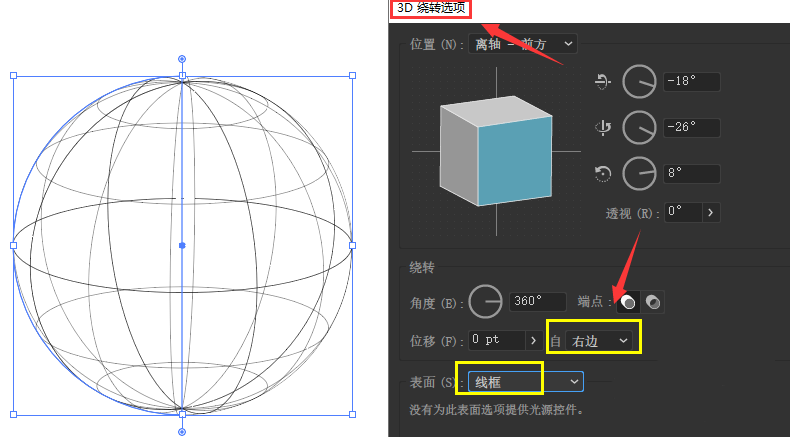The image size is (790, 437).
Task: Click the 透视 perspective value field
Action: tap(683, 212)
